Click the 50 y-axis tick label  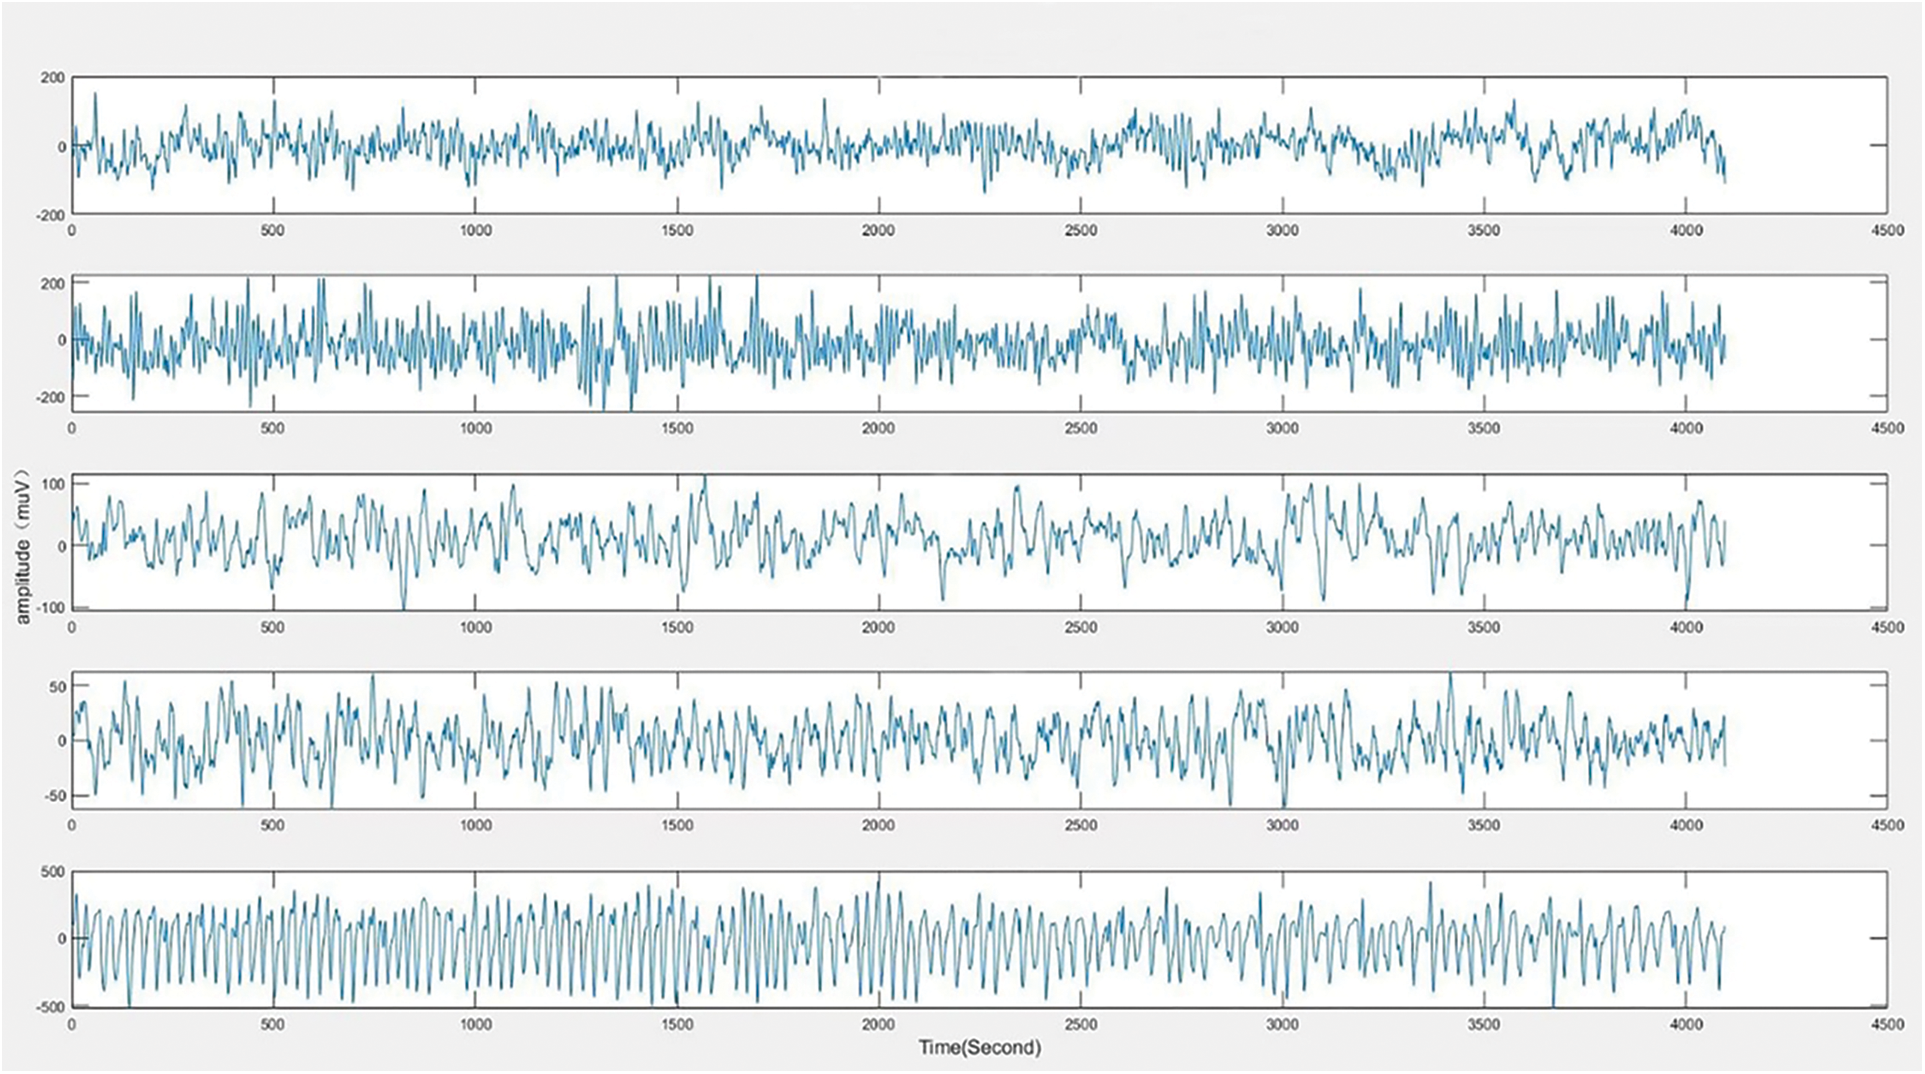[x=56, y=687]
